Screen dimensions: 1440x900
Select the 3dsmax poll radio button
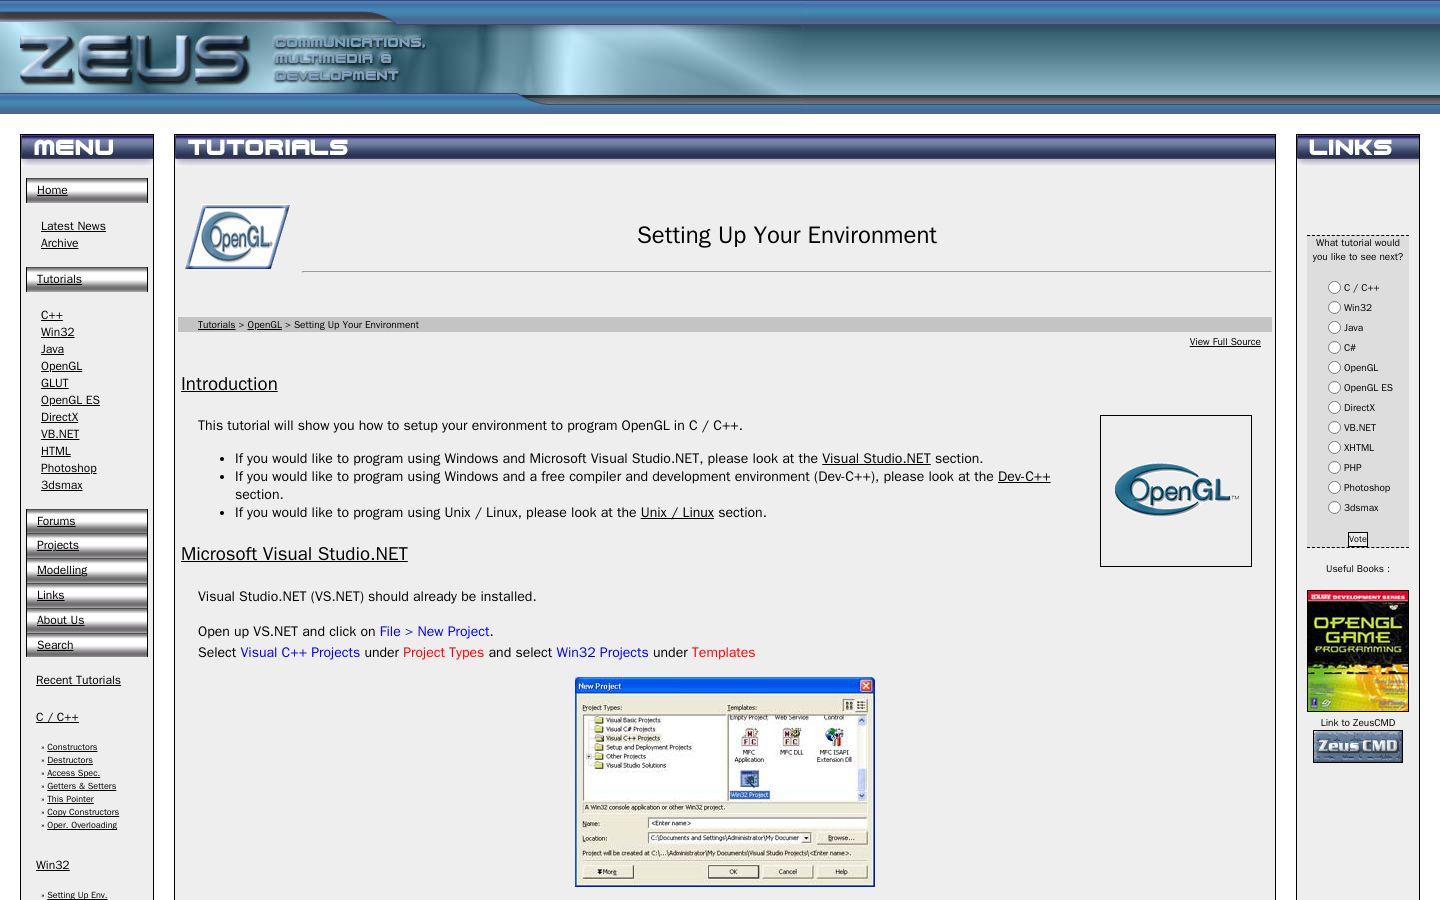(x=1334, y=508)
